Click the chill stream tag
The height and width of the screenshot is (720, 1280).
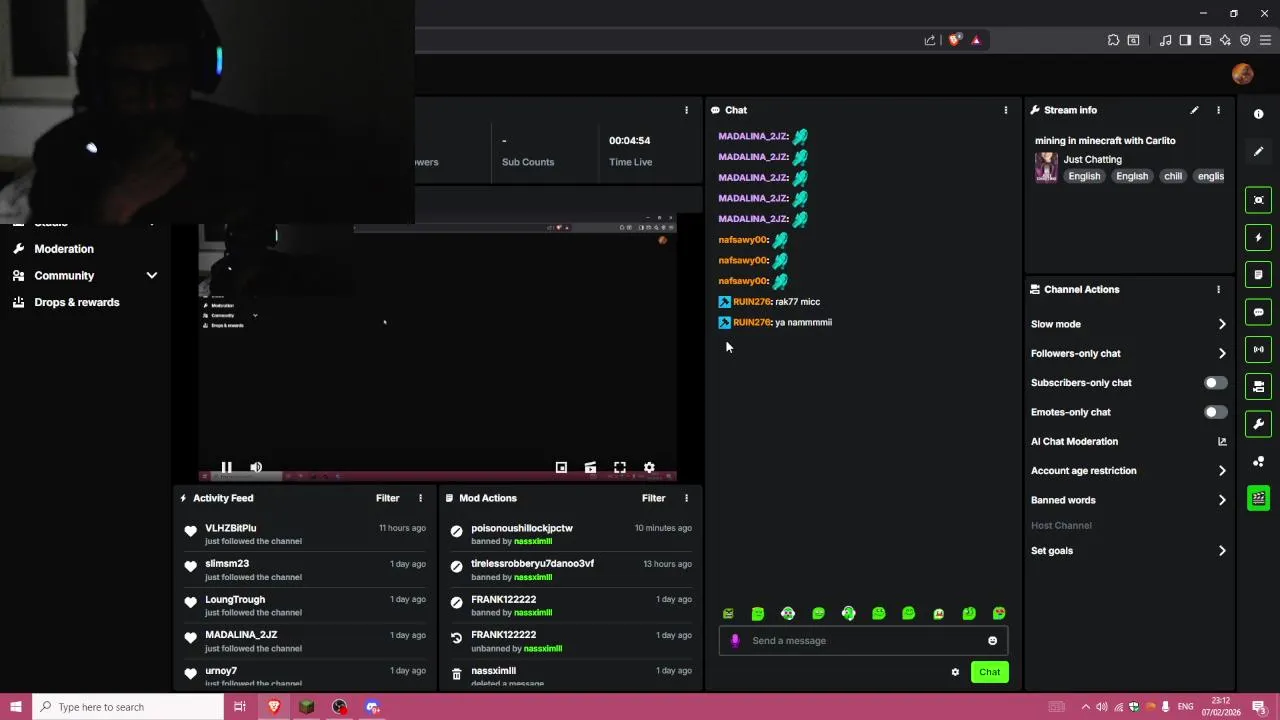tap(1173, 176)
